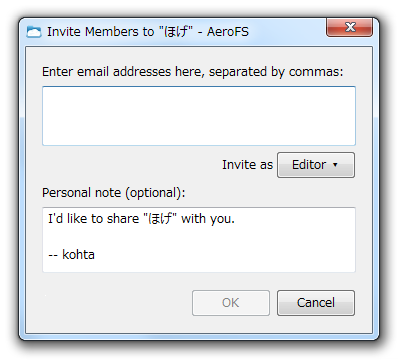
Task: Click the window title text "Invite Members to"
Action: pos(101,32)
